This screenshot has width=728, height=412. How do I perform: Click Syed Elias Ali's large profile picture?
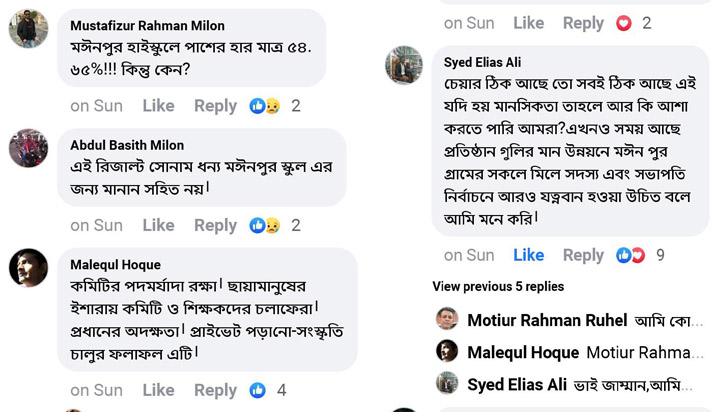pyautogui.click(x=404, y=65)
